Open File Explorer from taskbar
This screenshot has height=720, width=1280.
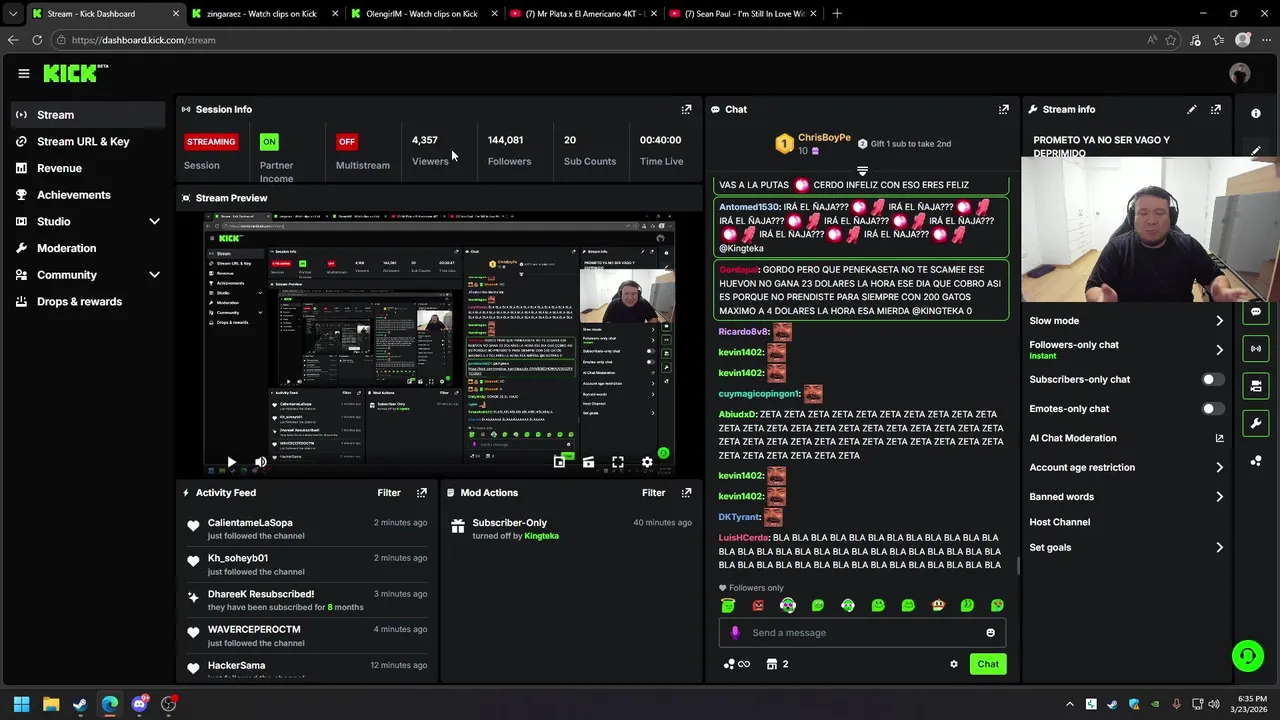51,704
